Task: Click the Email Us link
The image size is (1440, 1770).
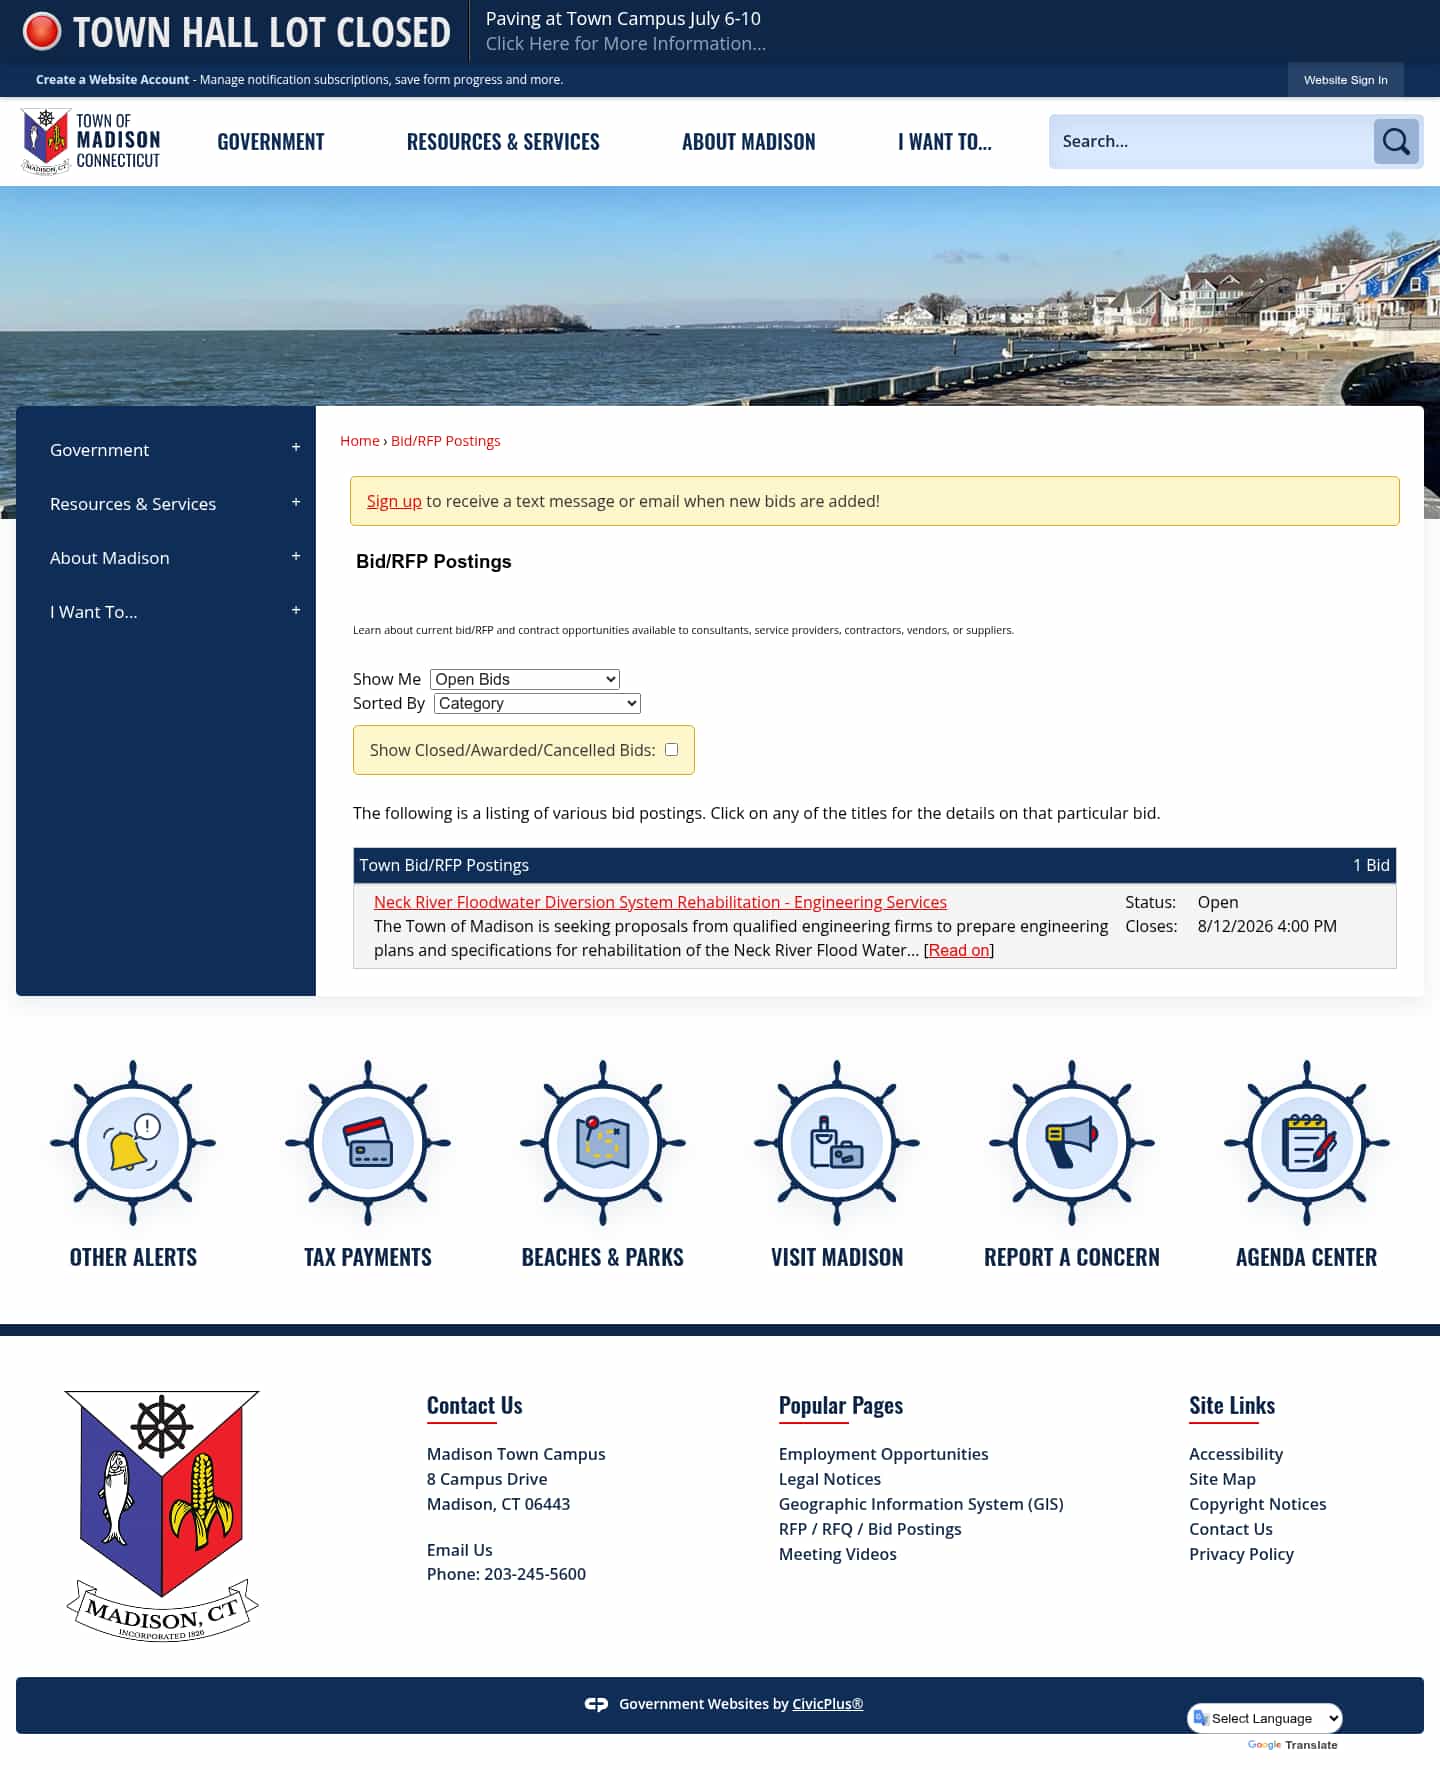Action: click(459, 1550)
